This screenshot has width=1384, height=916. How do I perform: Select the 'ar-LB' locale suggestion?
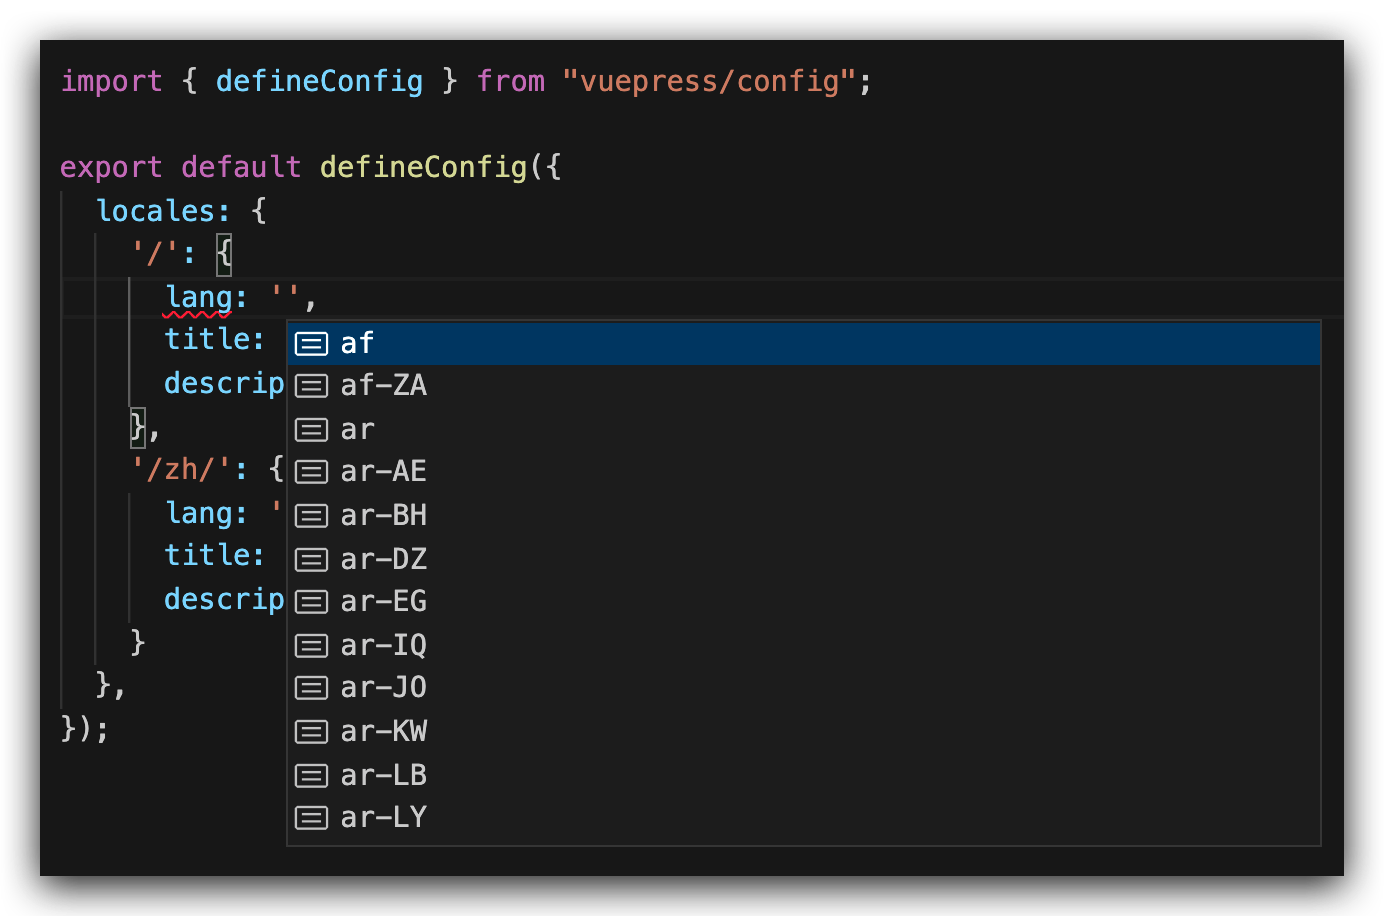[383, 775]
